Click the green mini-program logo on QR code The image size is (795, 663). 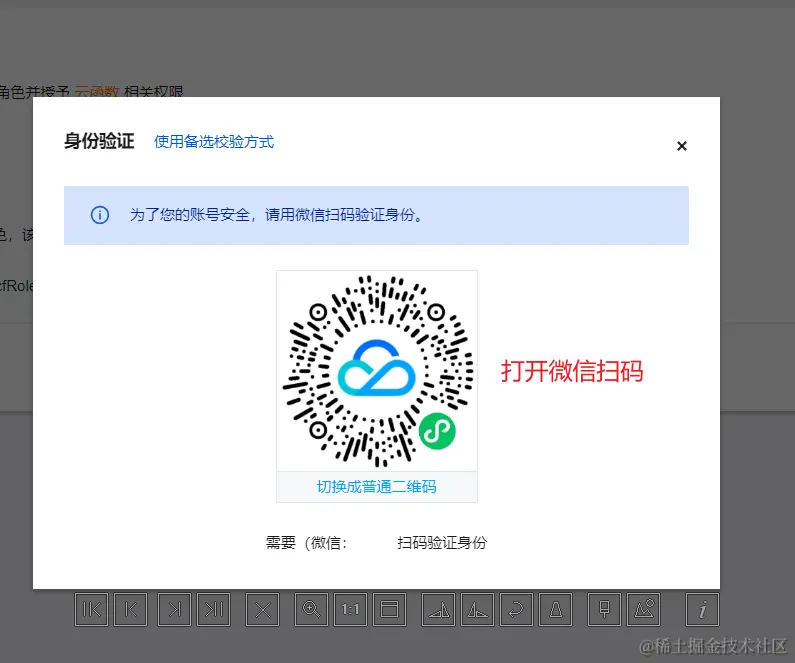(437, 431)
